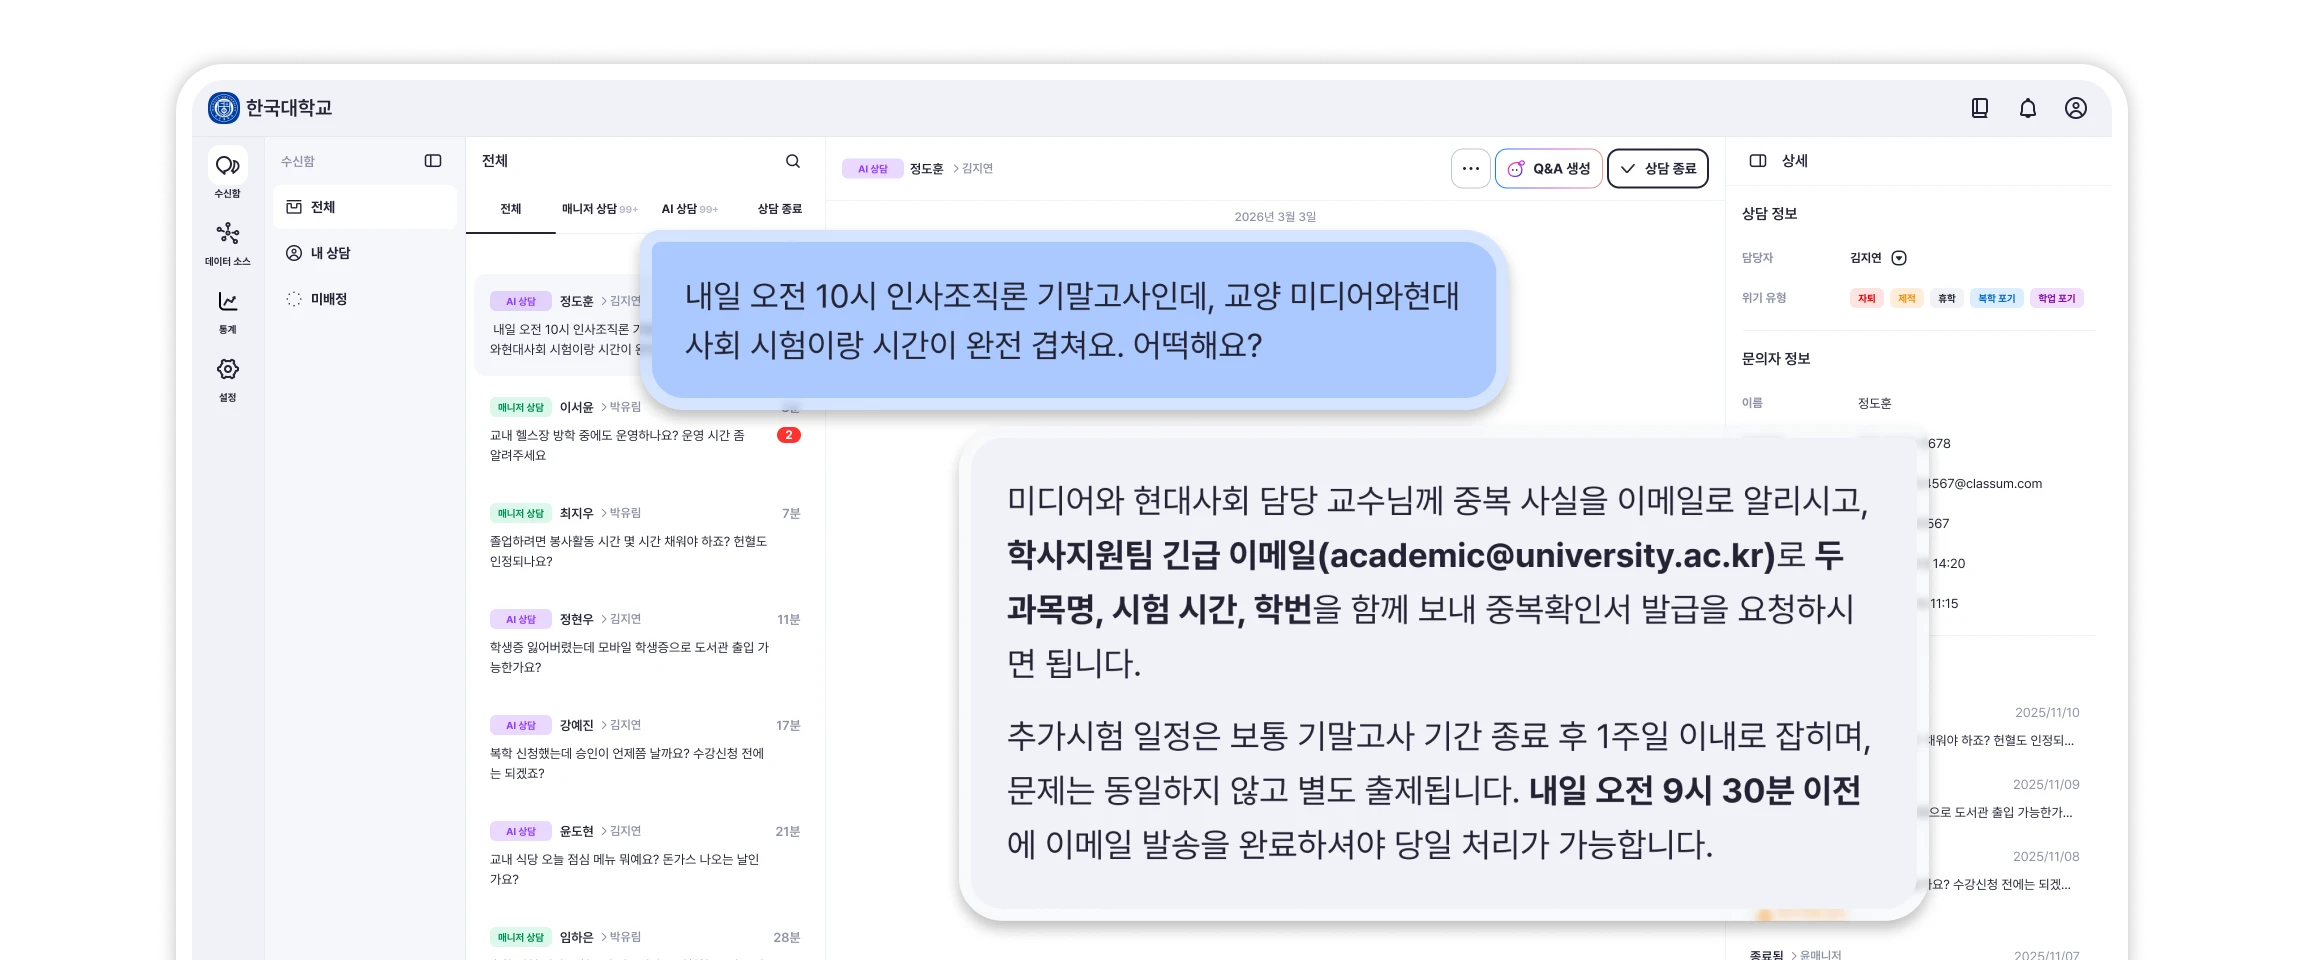Viewport: 2304px width, 960px height.
Task: Select the 학업 포기 risk type tag
Action: 2057,298
